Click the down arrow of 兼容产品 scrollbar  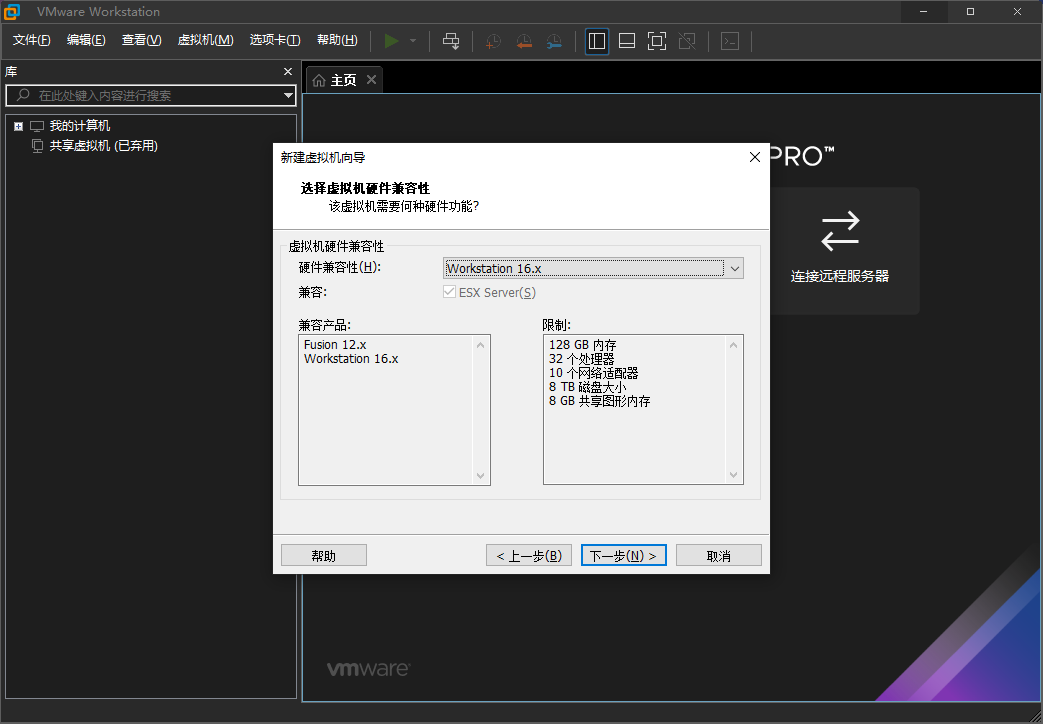click(481, 476)
